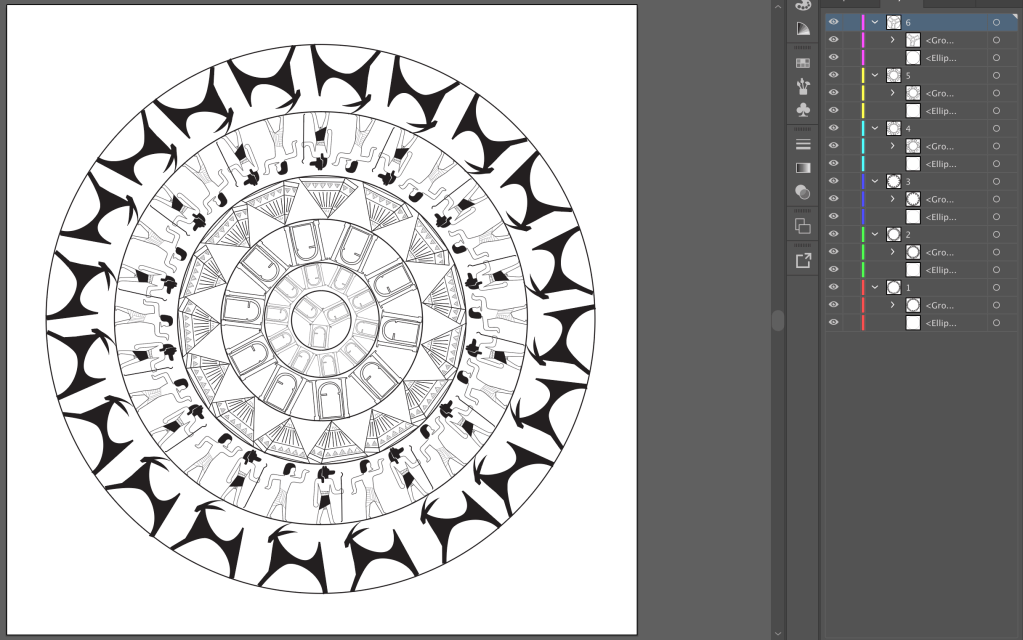Open the Stroke panel icon

click(803, 145)
